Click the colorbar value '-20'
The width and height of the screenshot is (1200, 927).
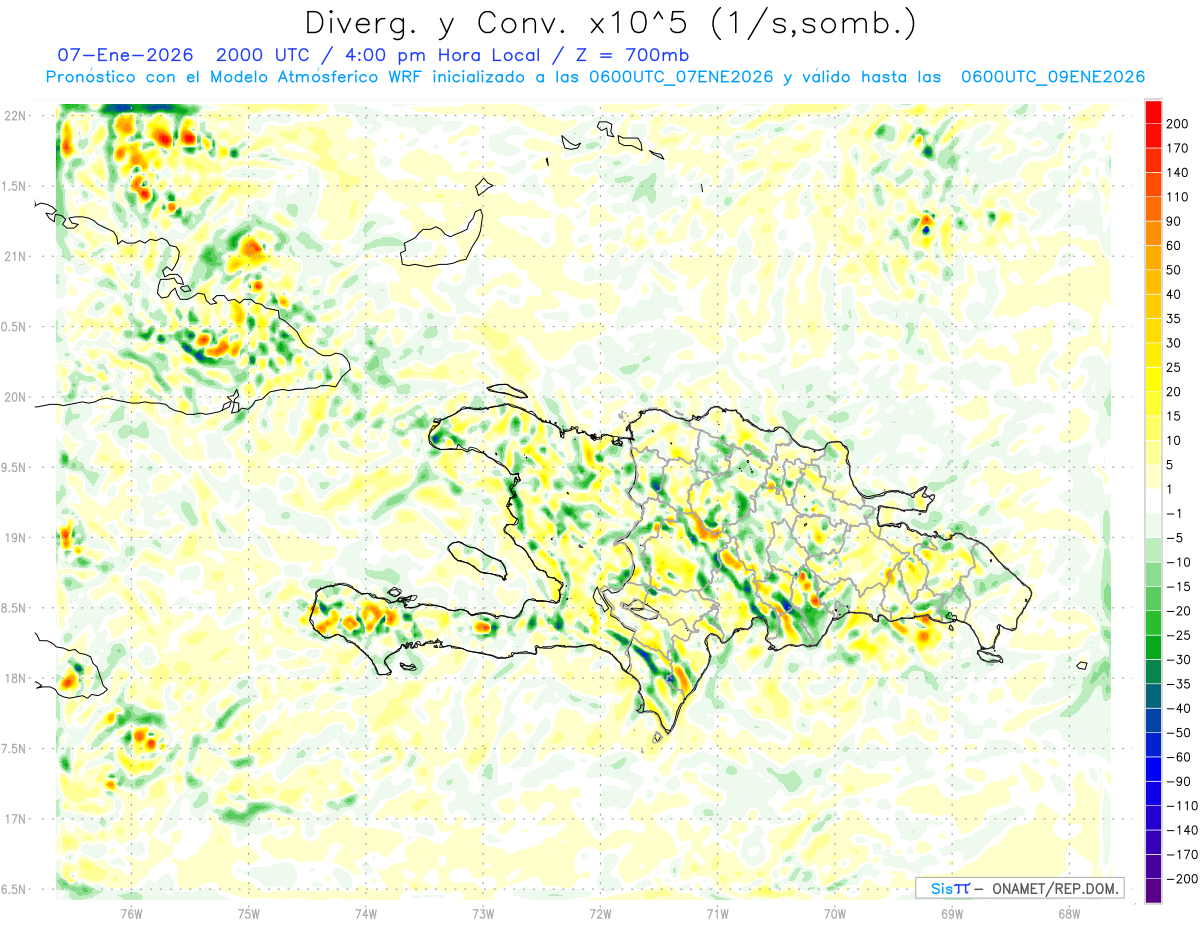pos(1179,611)
